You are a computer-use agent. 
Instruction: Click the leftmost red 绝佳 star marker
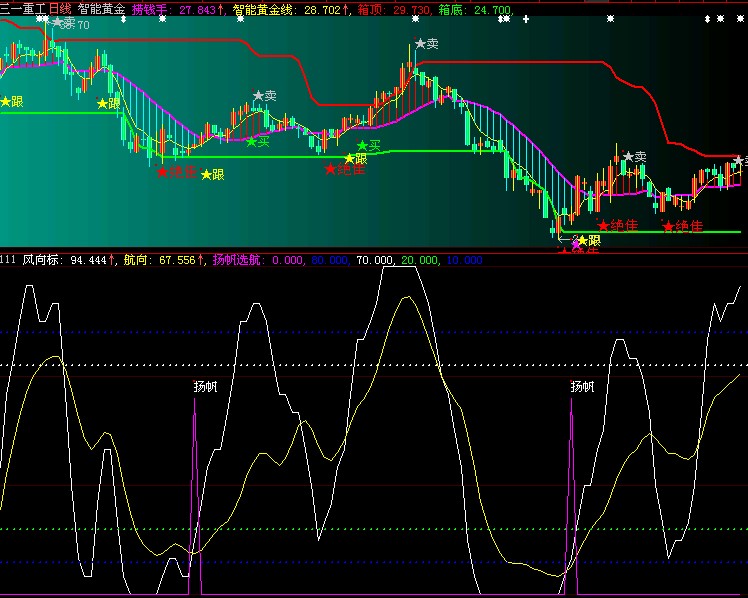(176, 172)
